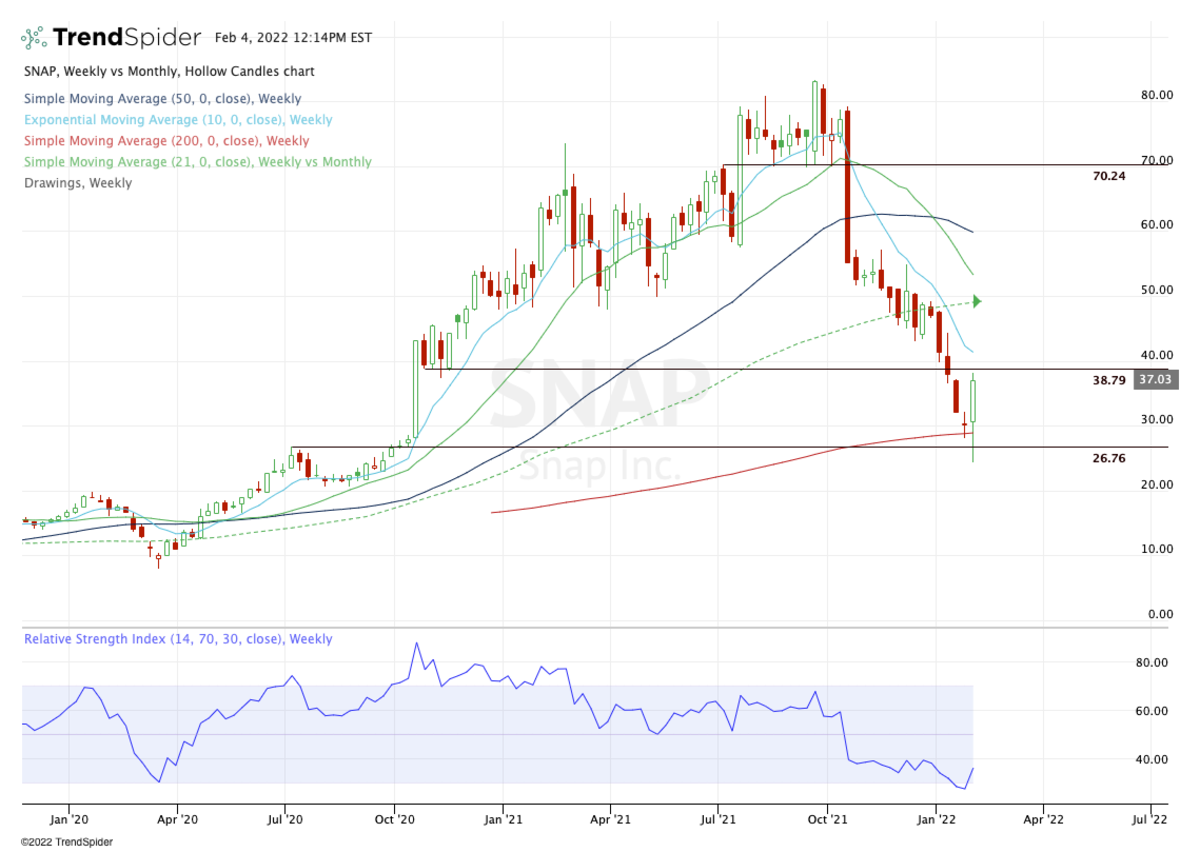1200x852 pixels.
Task: Click the timestamp Feb 4, 2022 12:14PM EST
Action: (293, 38)
